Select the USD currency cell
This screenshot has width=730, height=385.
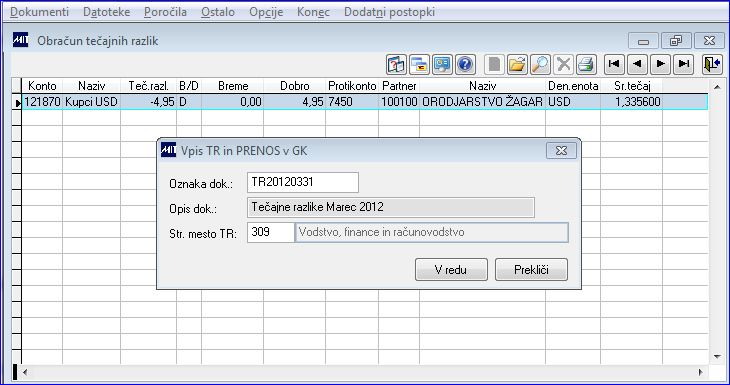(573, 102)
